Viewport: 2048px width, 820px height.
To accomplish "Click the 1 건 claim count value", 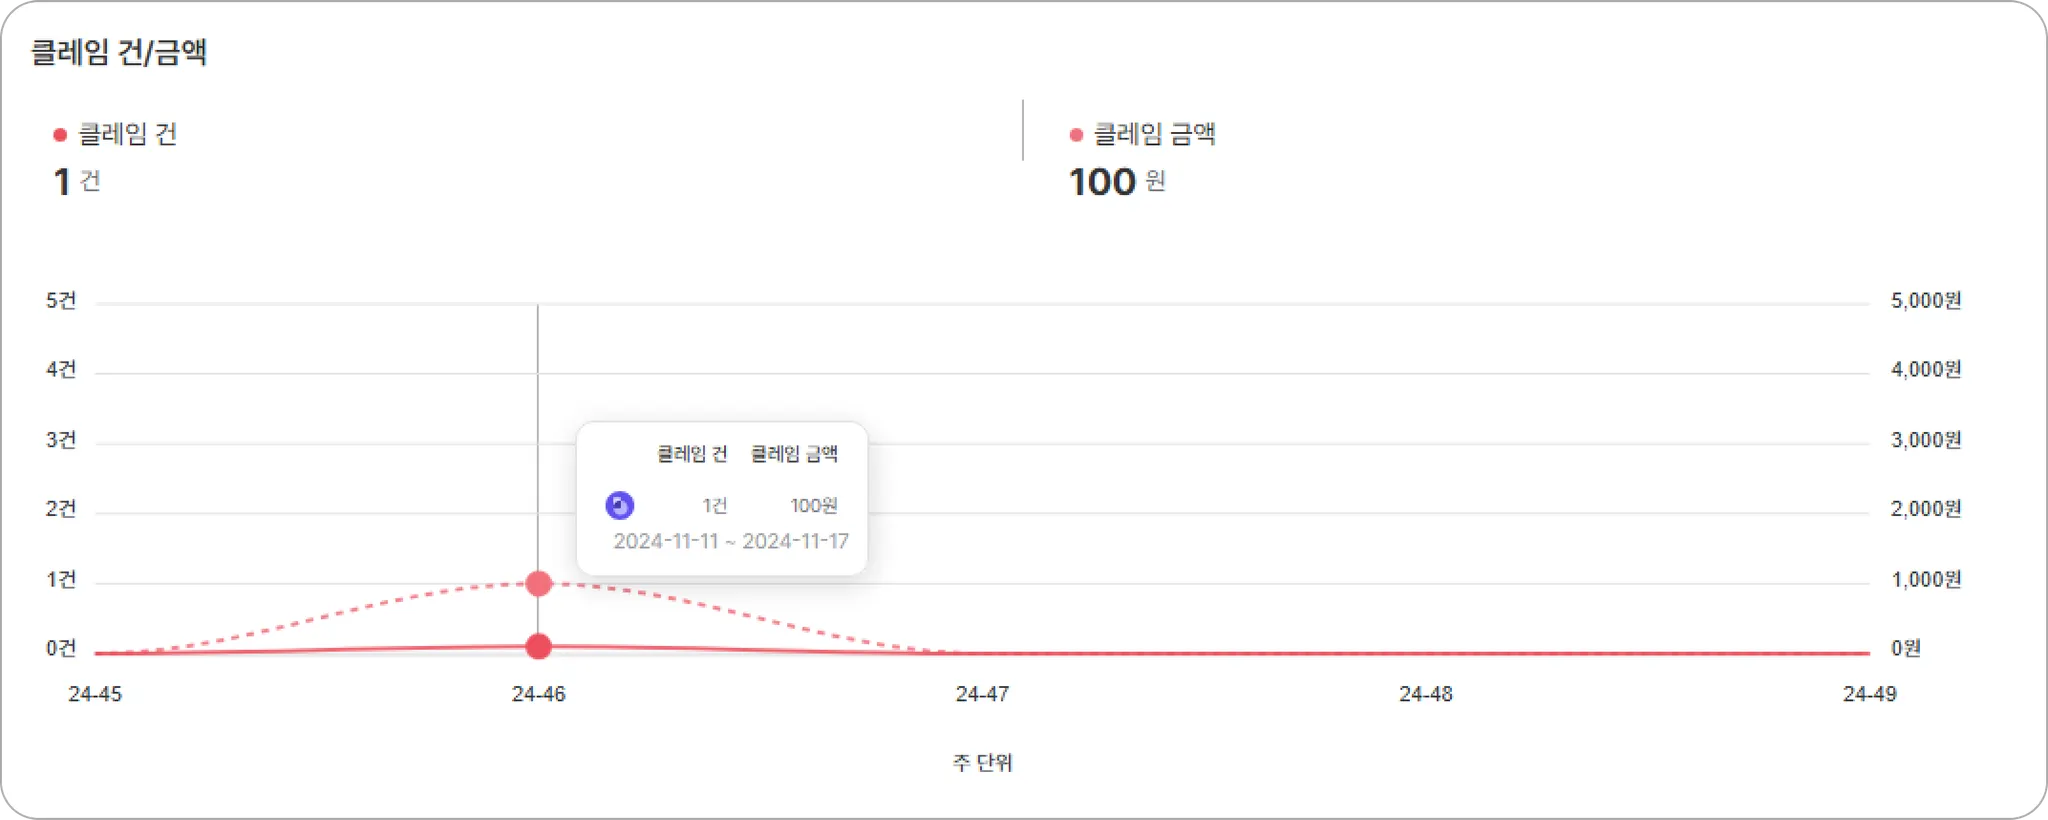I will pos(77,182).
